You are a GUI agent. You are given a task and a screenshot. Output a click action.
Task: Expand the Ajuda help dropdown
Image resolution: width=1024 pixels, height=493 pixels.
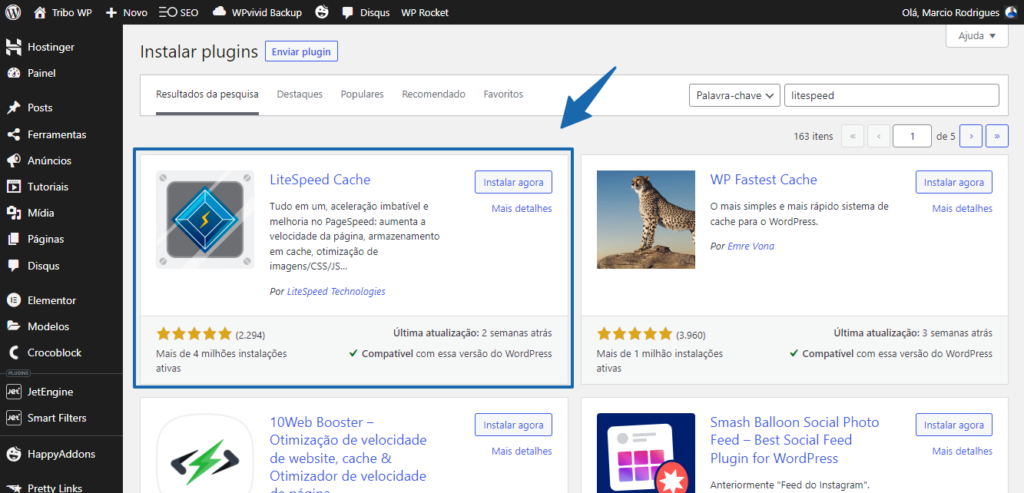(976, 37)
